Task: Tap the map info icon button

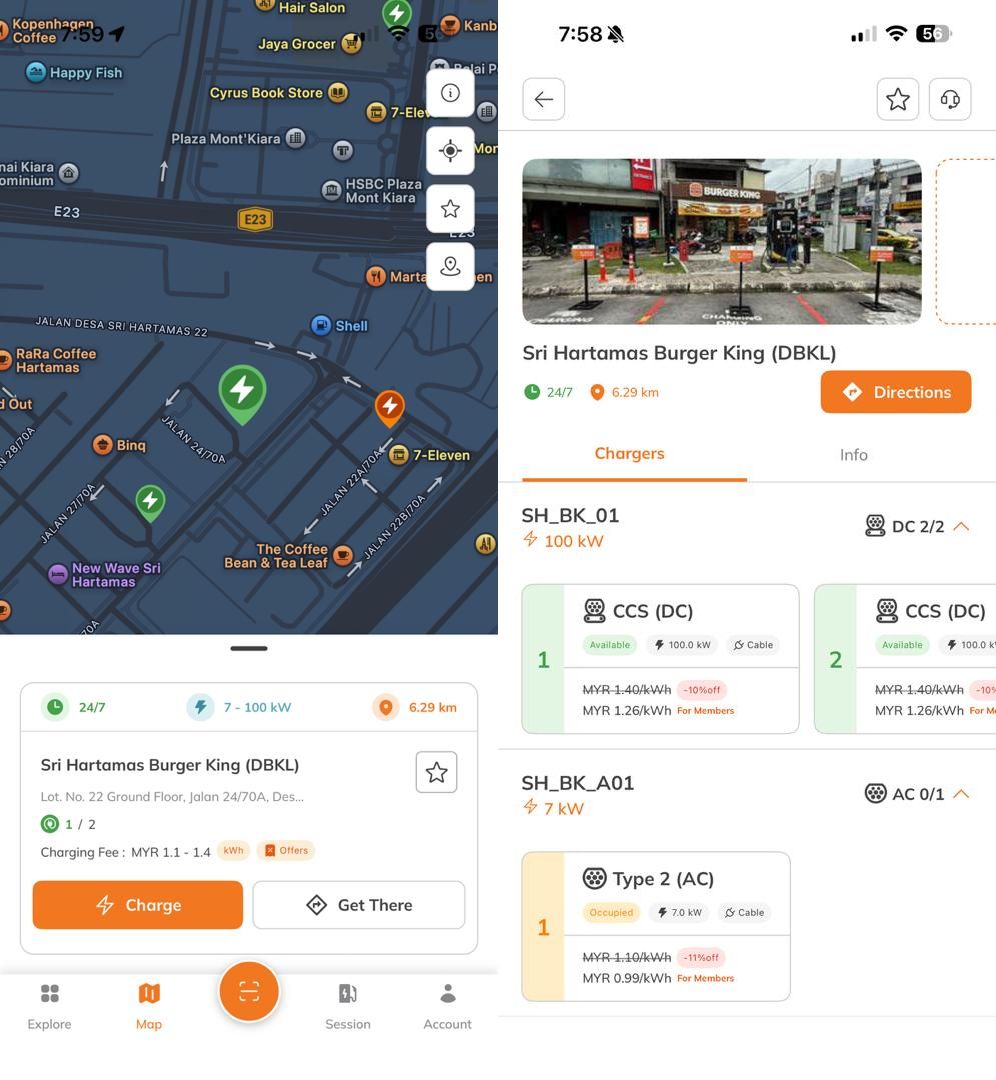Action: coord(450,93)
